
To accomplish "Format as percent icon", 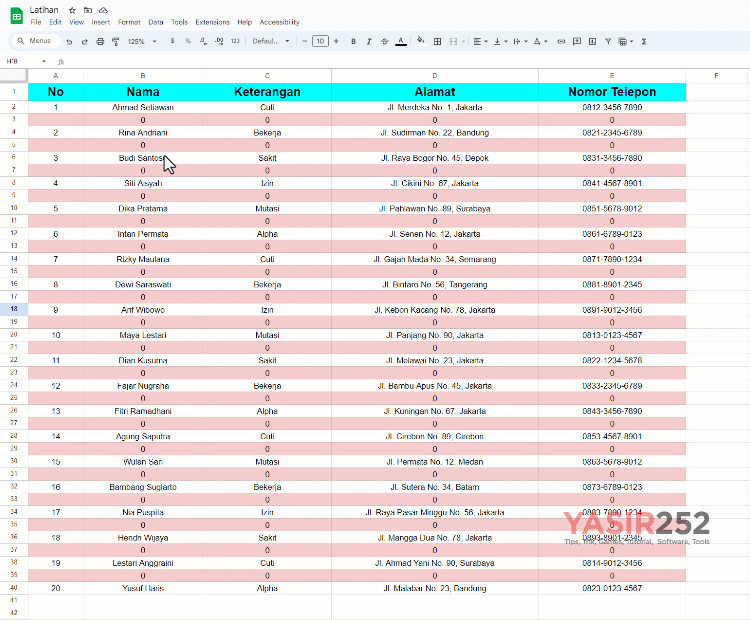I will (x=188, y=41).
